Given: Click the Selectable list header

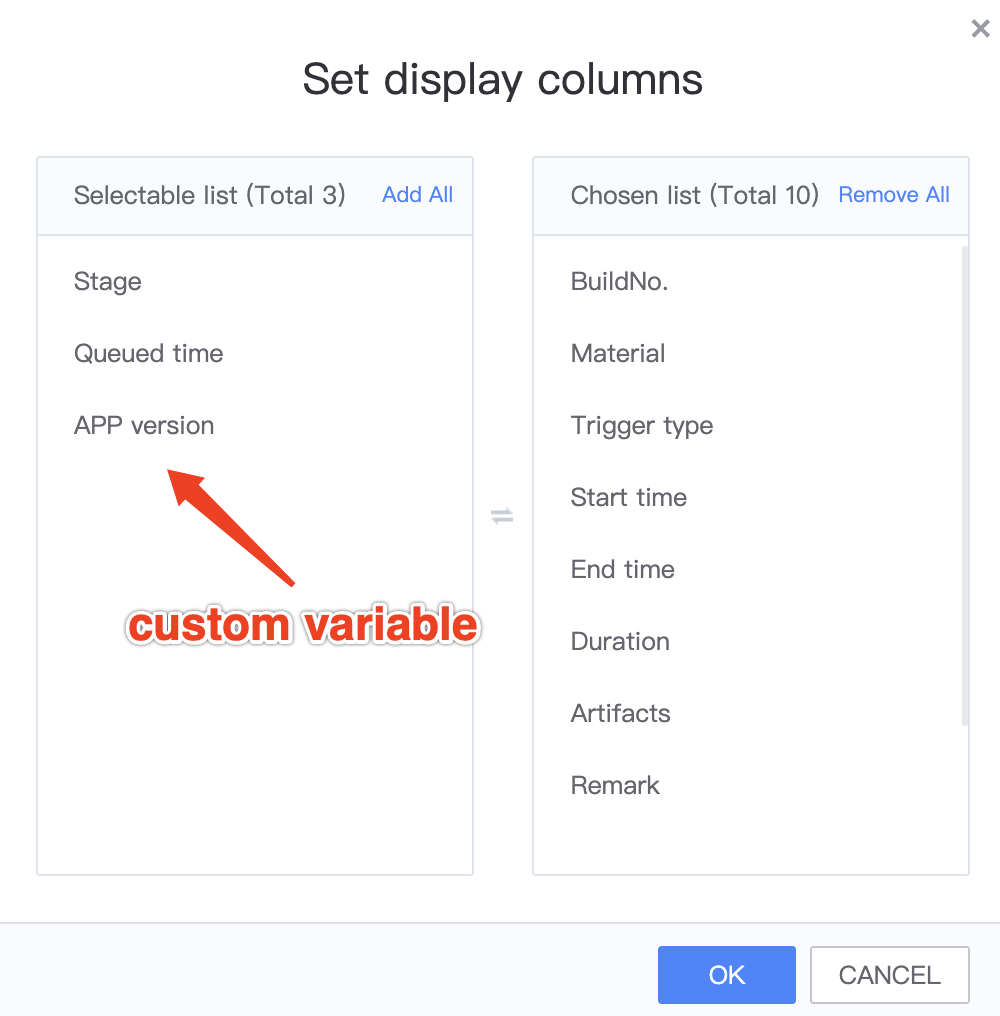Looking at the screenshot, I should pyautogui.click(x=209, y=195).
